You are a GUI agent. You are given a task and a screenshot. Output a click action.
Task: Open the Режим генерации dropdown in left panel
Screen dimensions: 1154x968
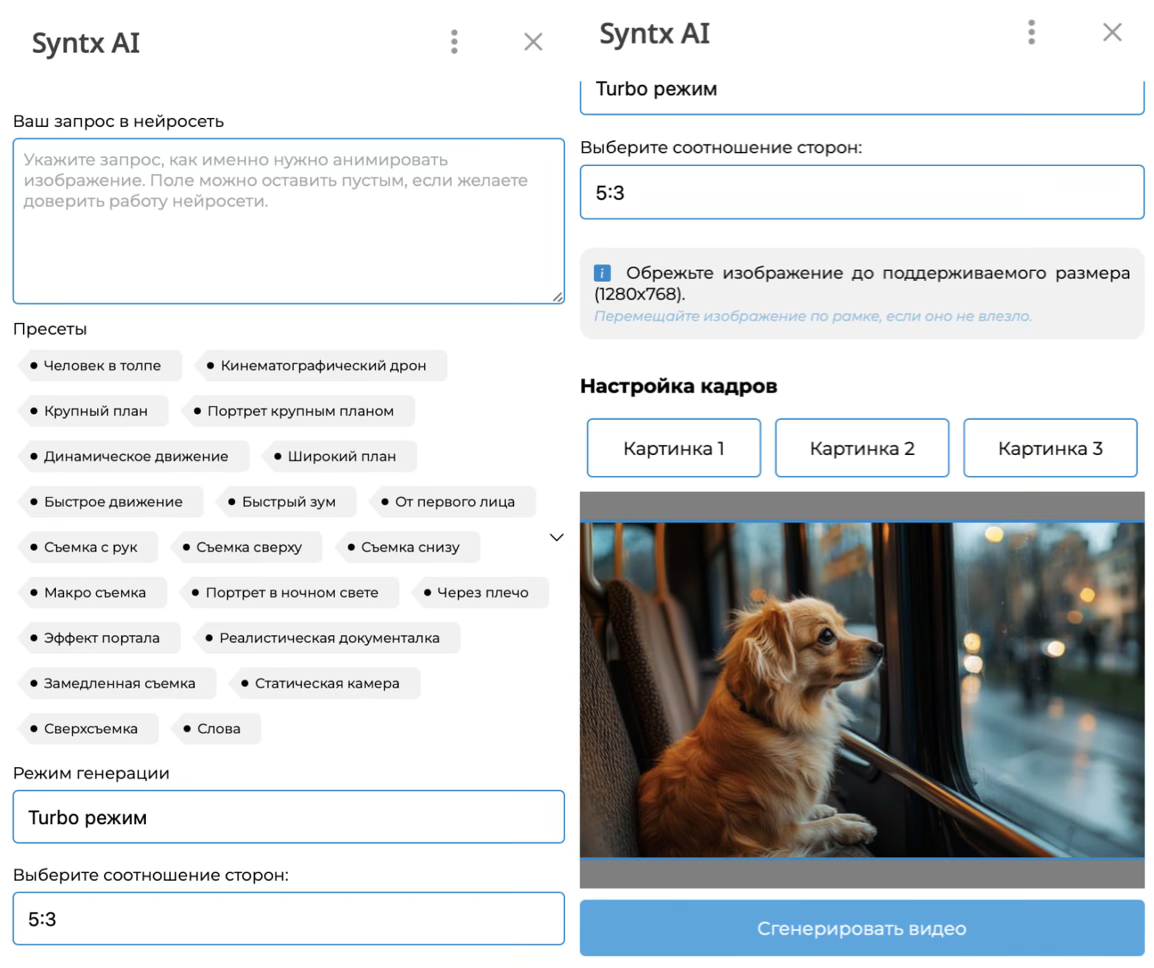(x=288, y=817)
